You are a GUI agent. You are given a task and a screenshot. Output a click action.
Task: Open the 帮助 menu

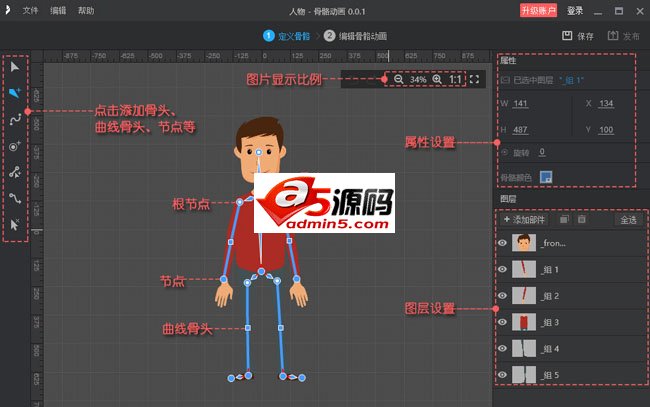click(x=86, y=11)
